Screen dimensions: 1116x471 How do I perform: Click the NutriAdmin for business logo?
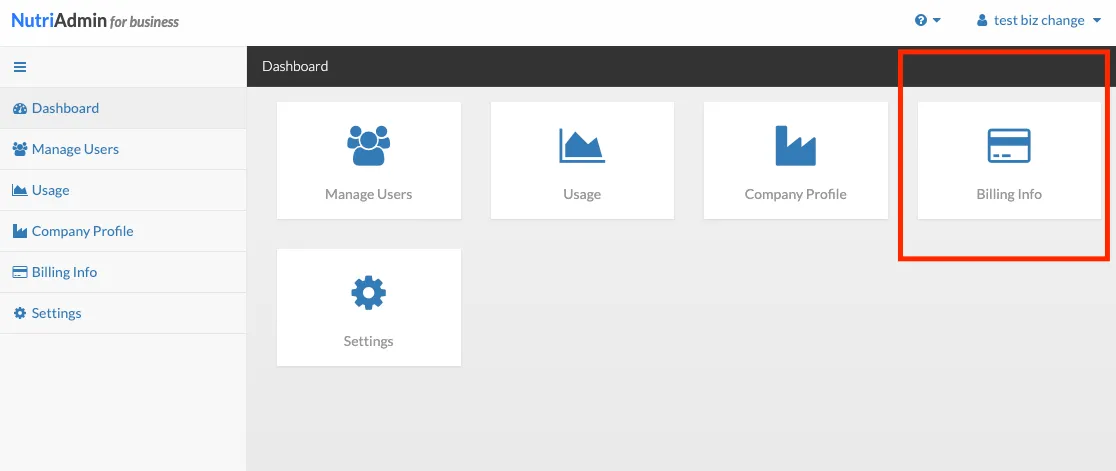pyautogui.click(x=95, y=21)
